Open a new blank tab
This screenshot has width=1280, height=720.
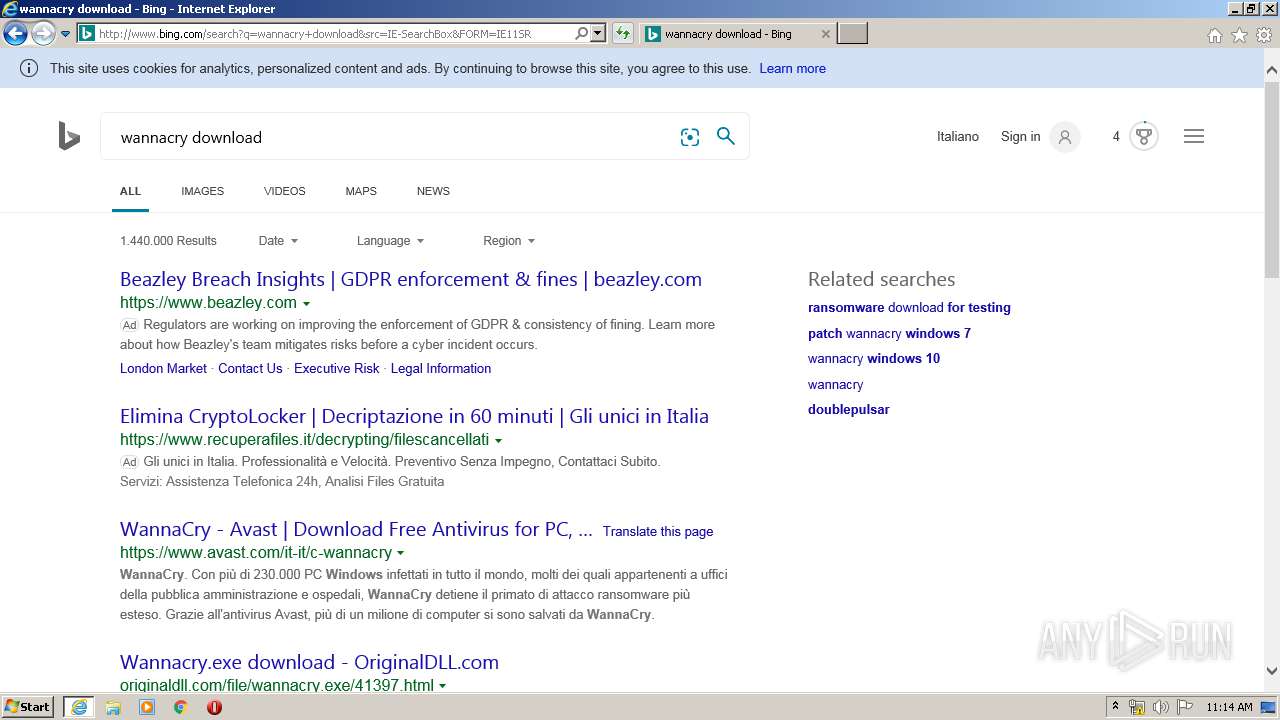pos(852,34)
